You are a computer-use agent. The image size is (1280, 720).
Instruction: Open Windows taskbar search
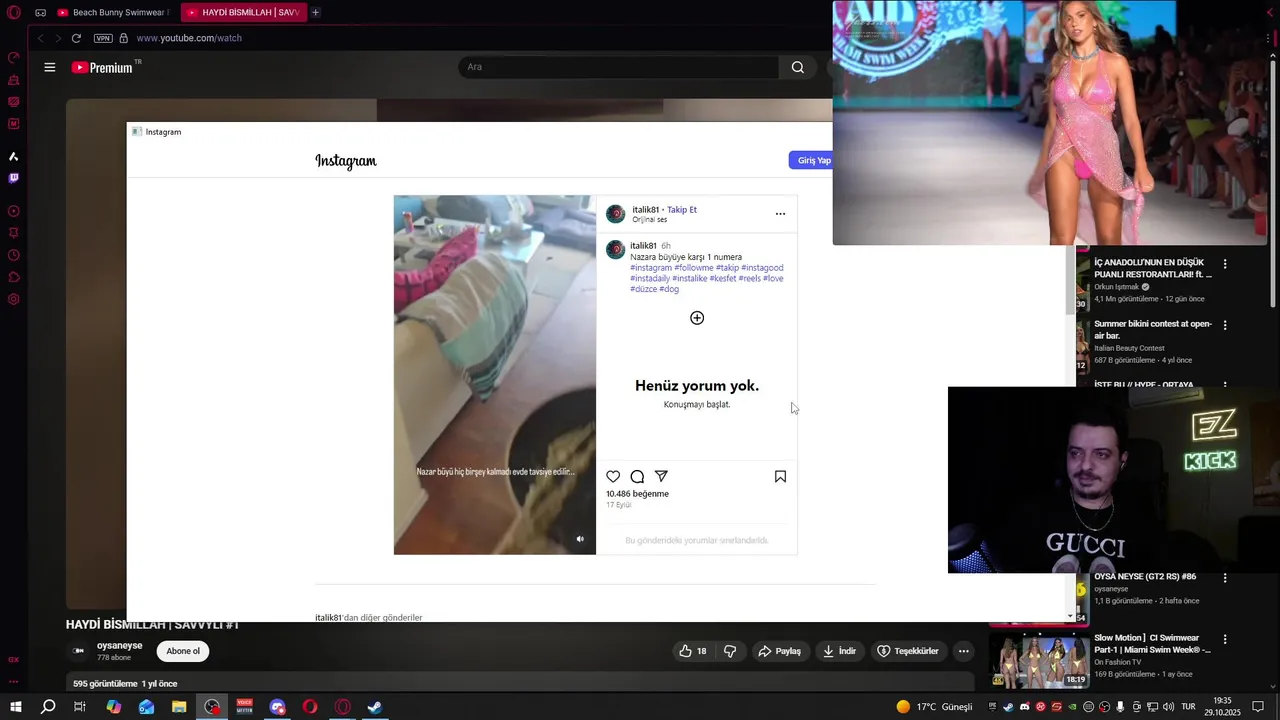click(48, 707)
